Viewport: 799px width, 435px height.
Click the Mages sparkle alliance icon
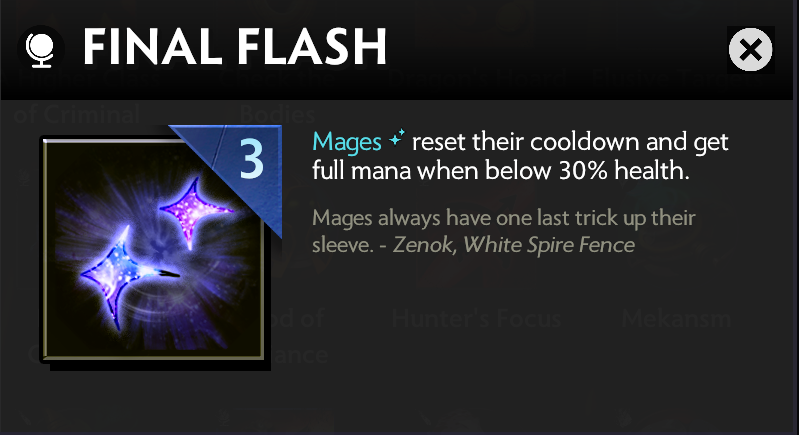click(396, 138)
